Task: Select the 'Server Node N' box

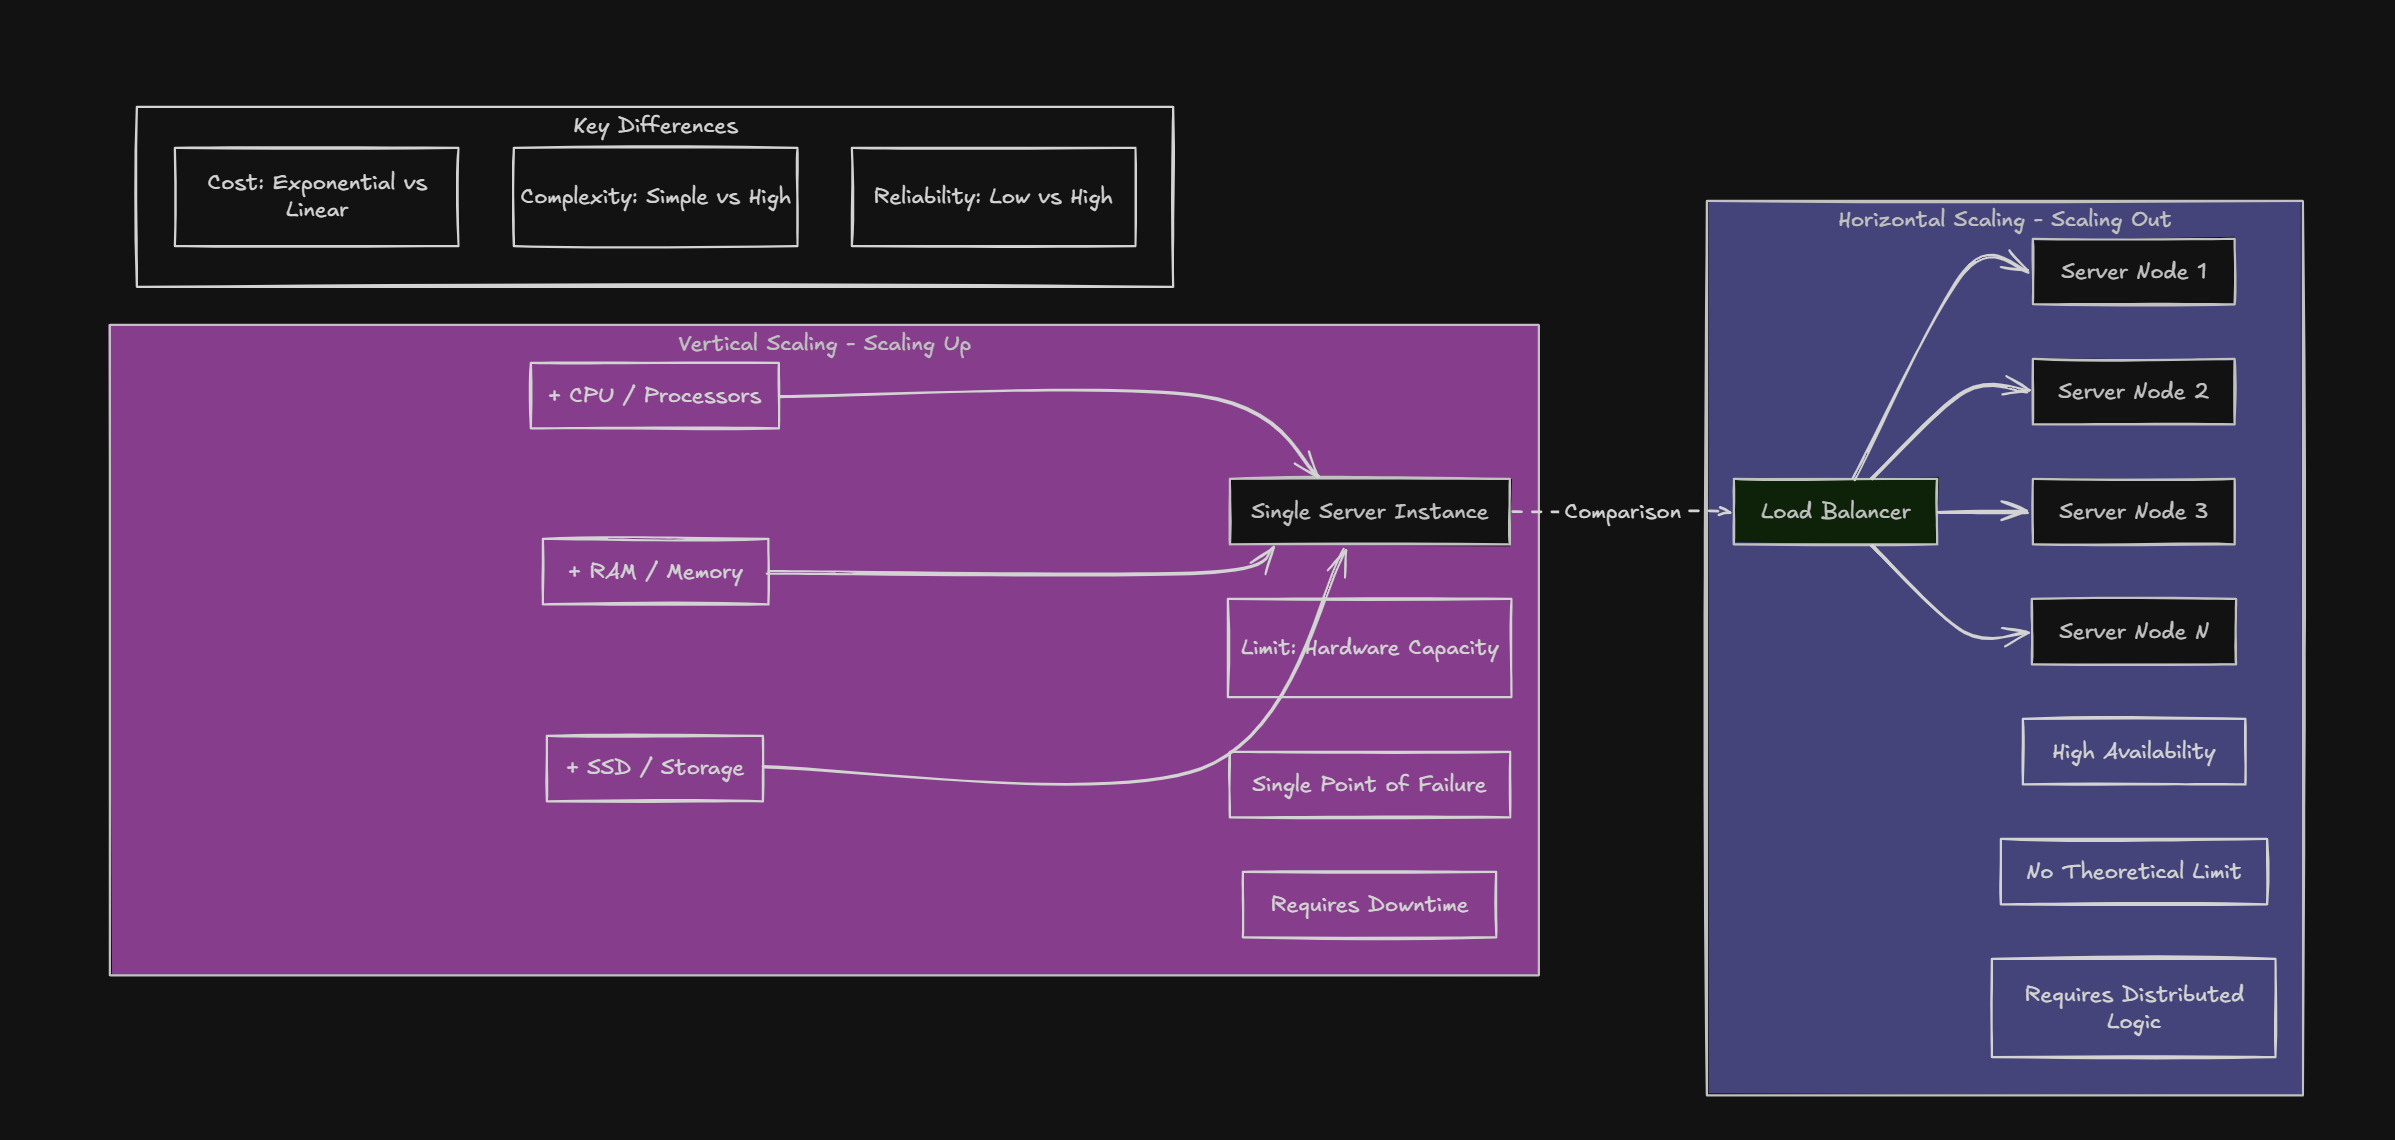Action: 2133,632
